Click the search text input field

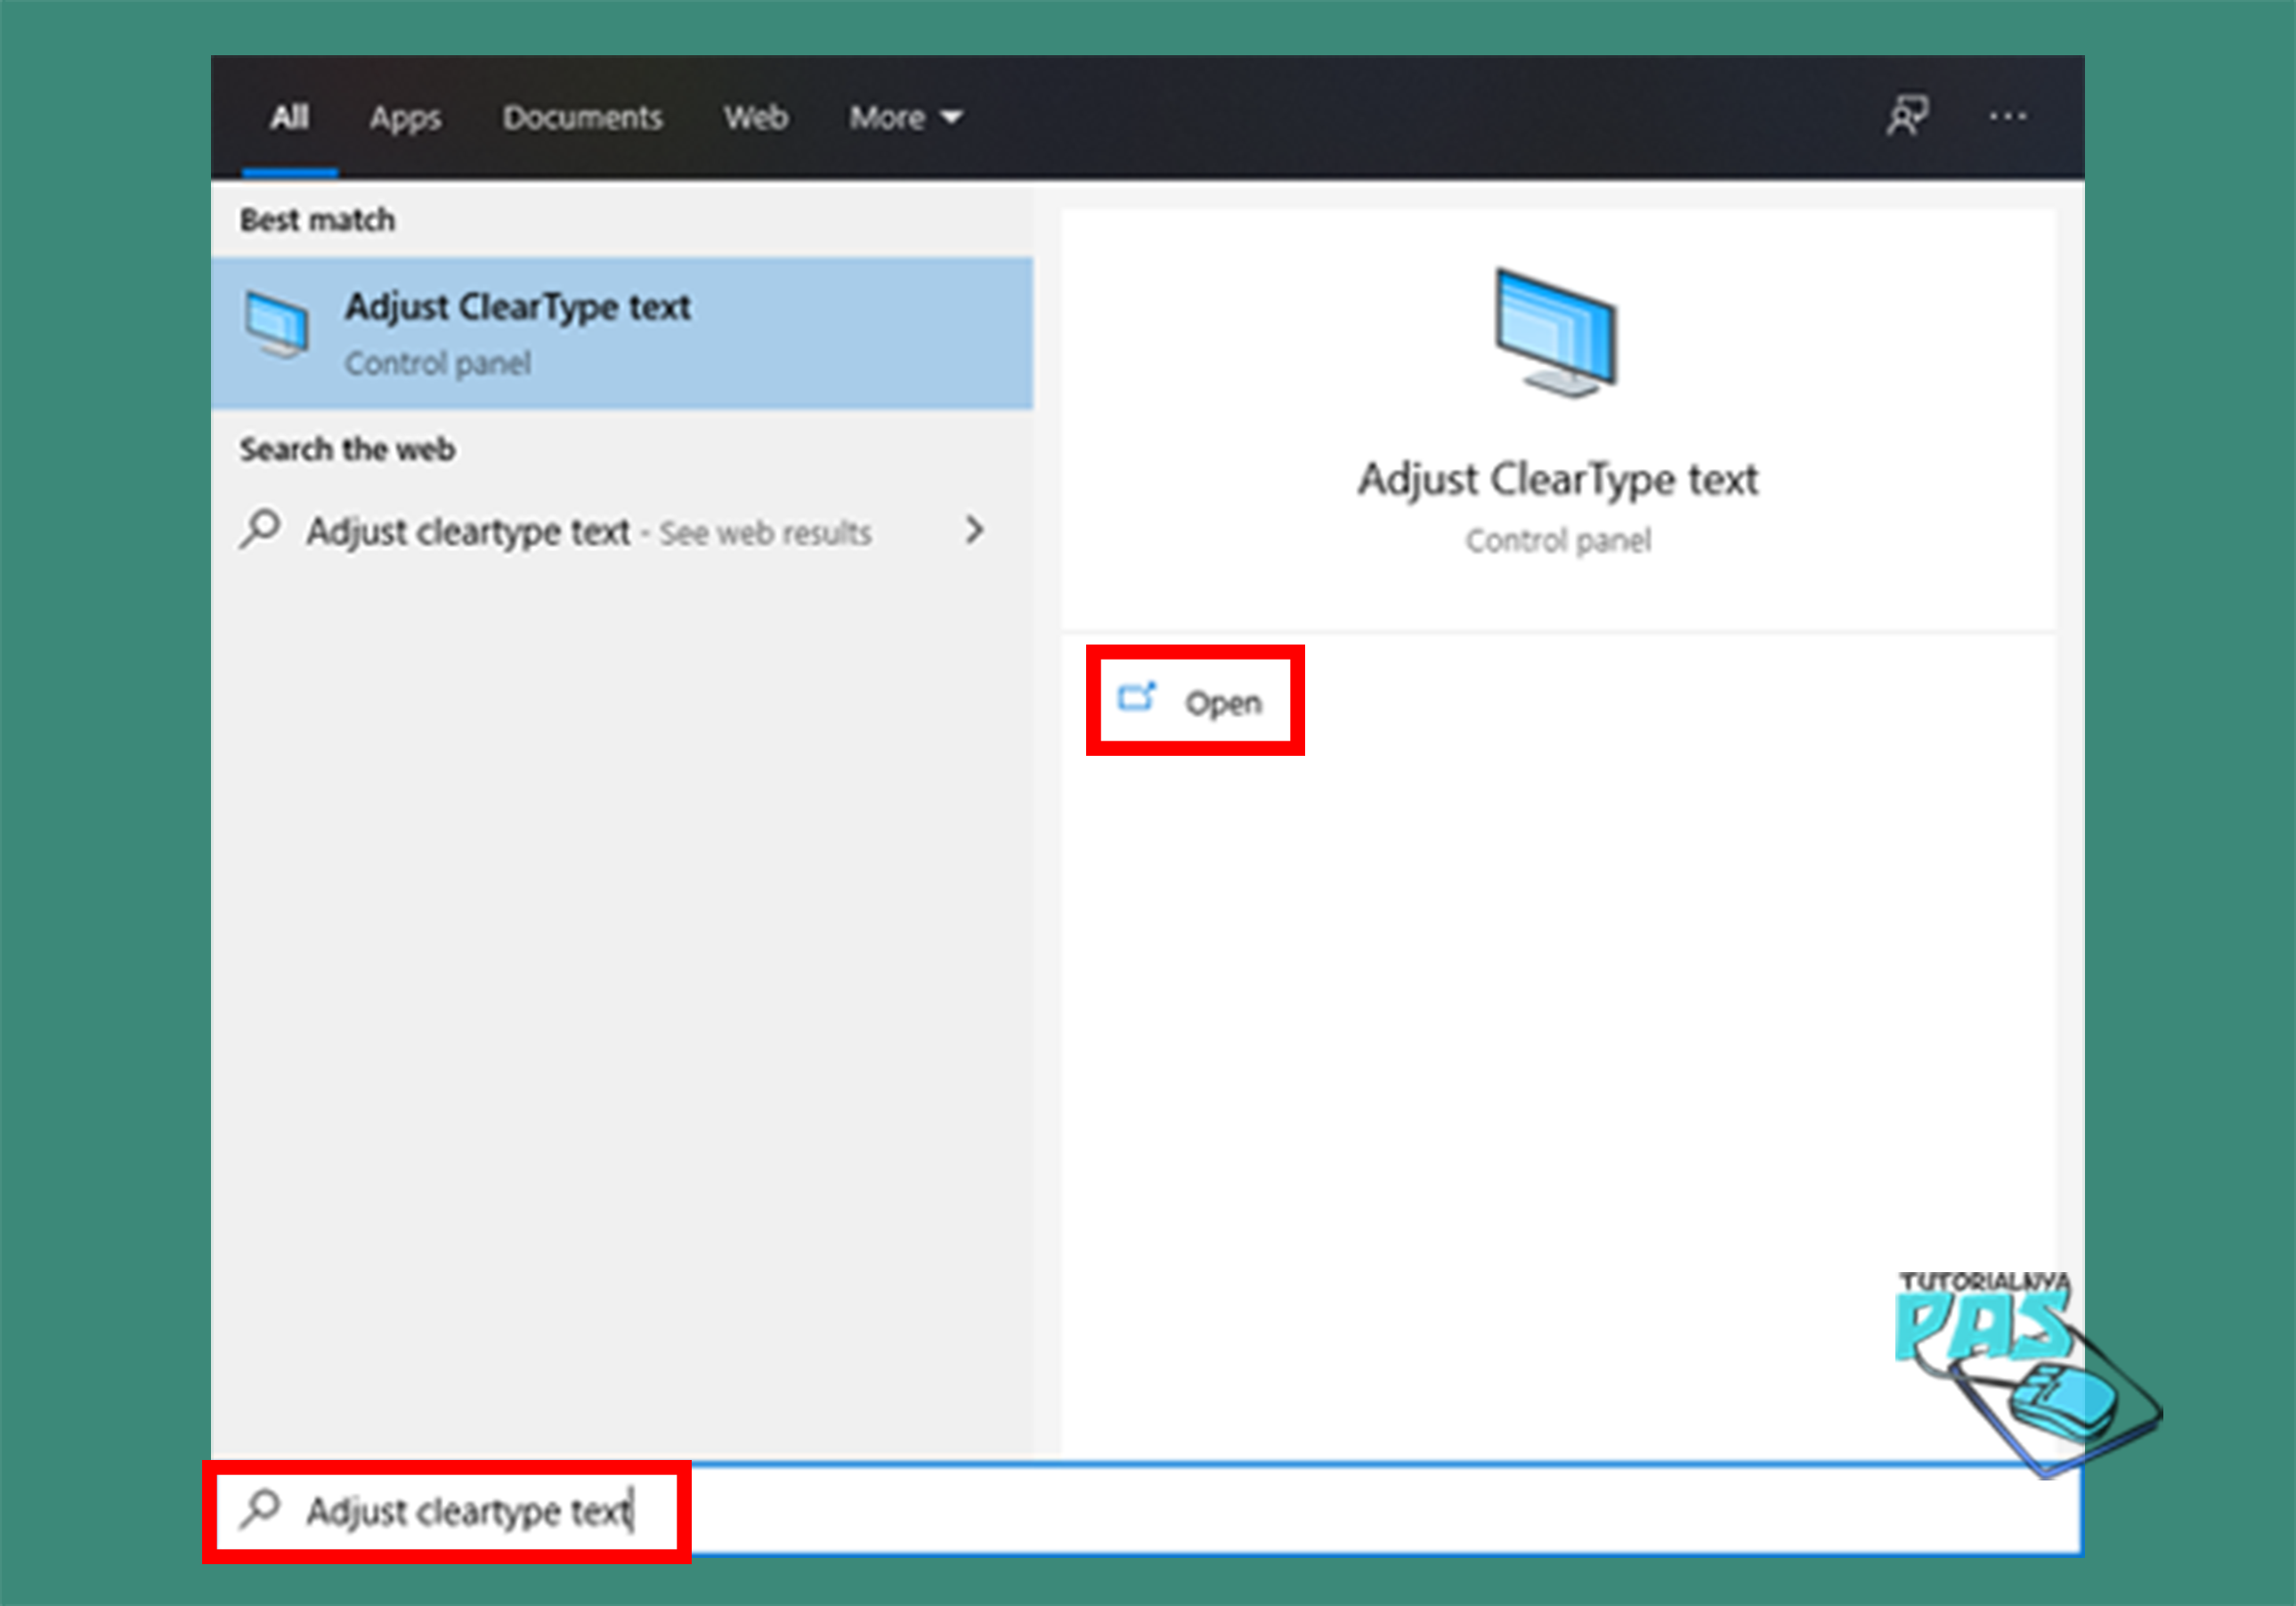pyautogui.click(x=1200, y=1510)
